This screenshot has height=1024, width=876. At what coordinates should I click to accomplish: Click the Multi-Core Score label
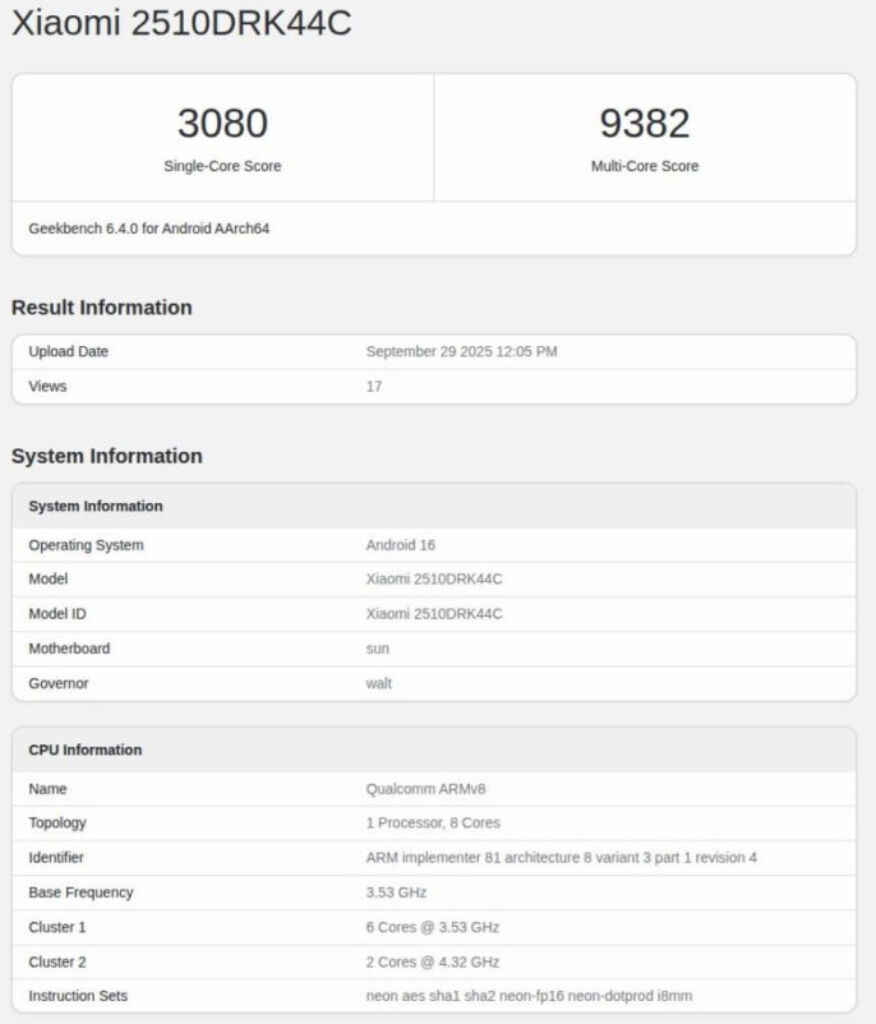[x=644, y=167]
